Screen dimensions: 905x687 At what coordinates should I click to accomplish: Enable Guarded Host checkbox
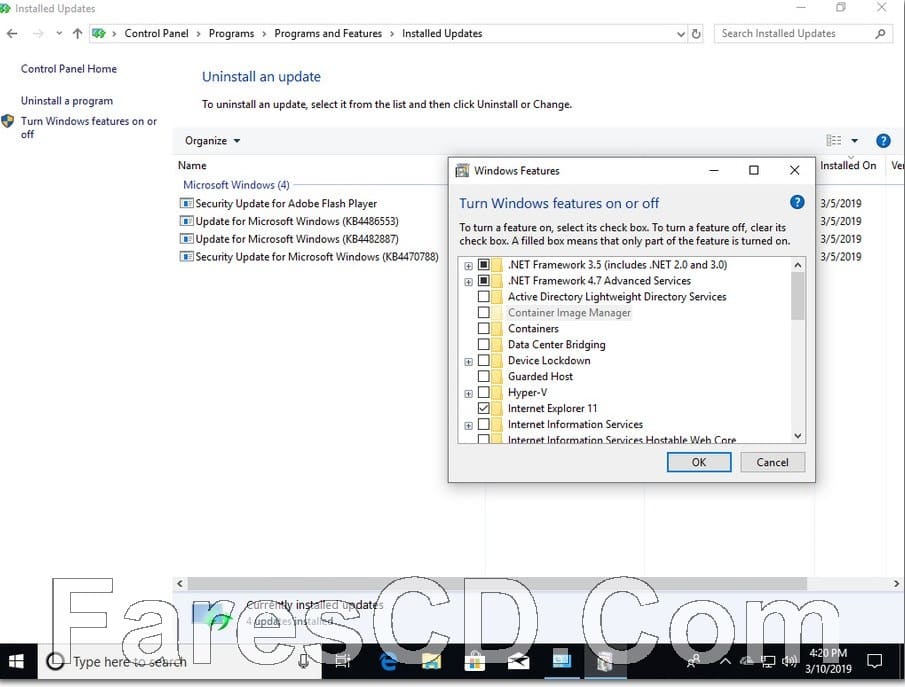pos(484,376)
